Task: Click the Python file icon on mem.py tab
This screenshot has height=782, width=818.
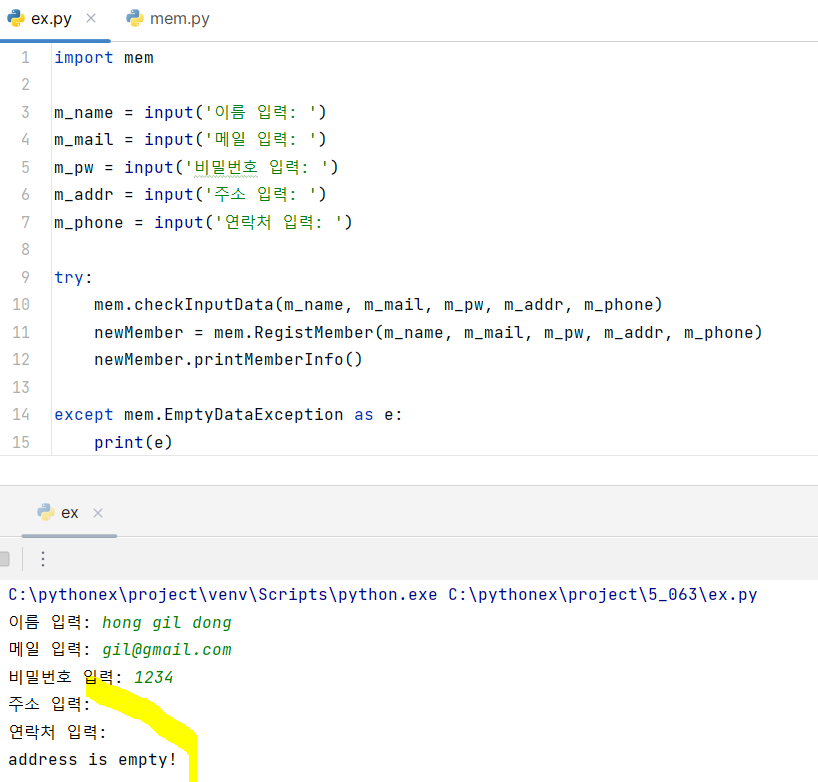Action: pyautogui.click(x=135, y=18)
